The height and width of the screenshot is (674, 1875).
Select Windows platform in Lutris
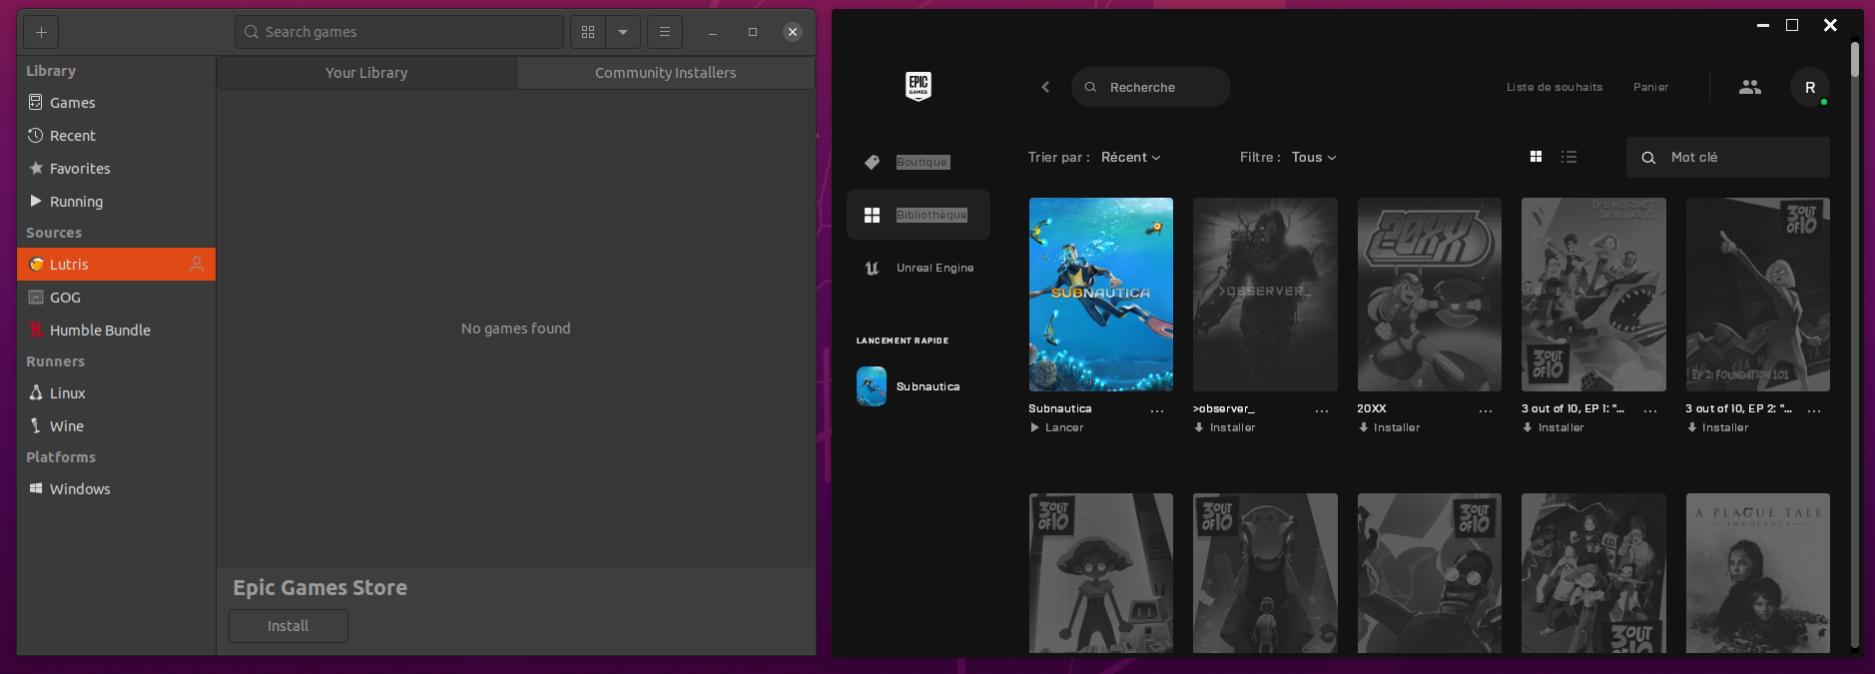point(116,489)
